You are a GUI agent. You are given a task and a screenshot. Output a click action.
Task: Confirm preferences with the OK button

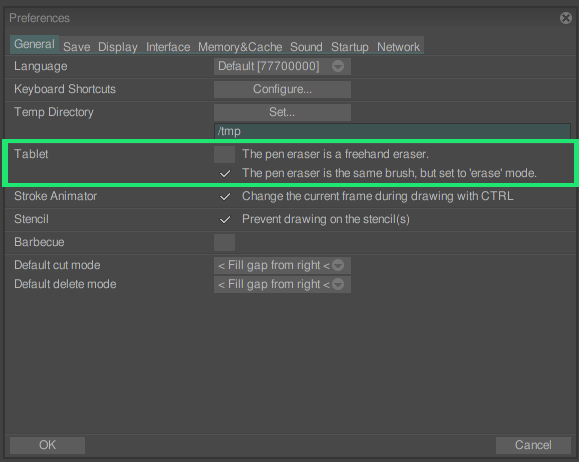47,445
